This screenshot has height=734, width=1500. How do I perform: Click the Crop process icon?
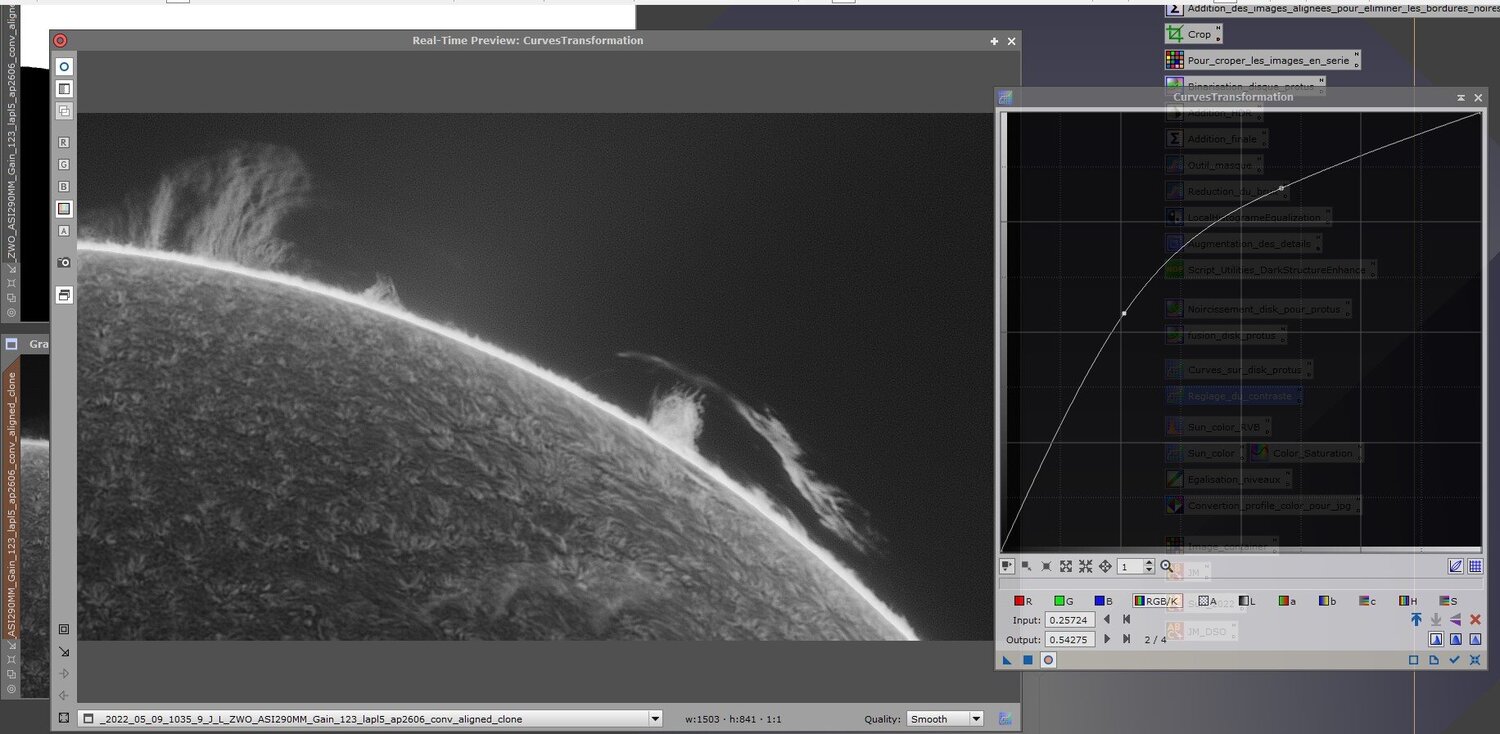(1175, 34)
